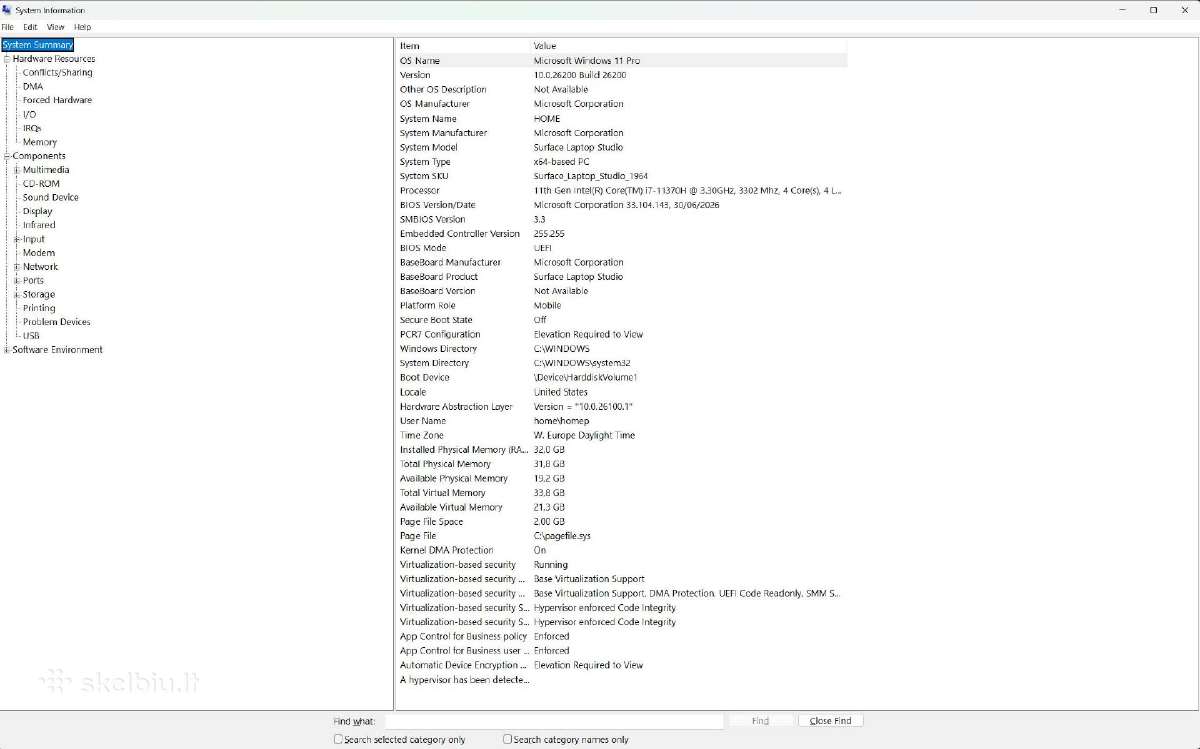Screen dimensions: 1200x749
Task: Open the Edit menu
Action: pyautogui.click(x=30, y=27)
